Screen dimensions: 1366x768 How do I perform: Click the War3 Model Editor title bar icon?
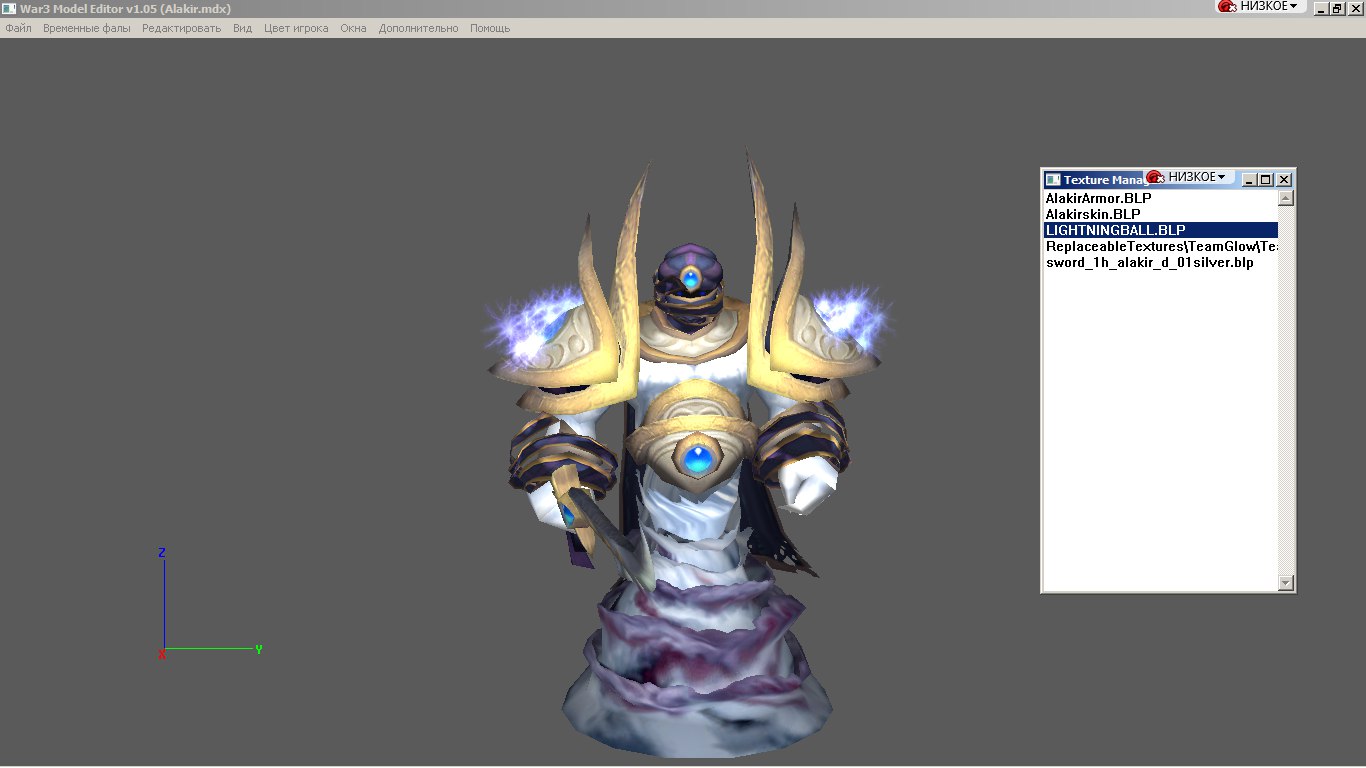click(9, 9)
